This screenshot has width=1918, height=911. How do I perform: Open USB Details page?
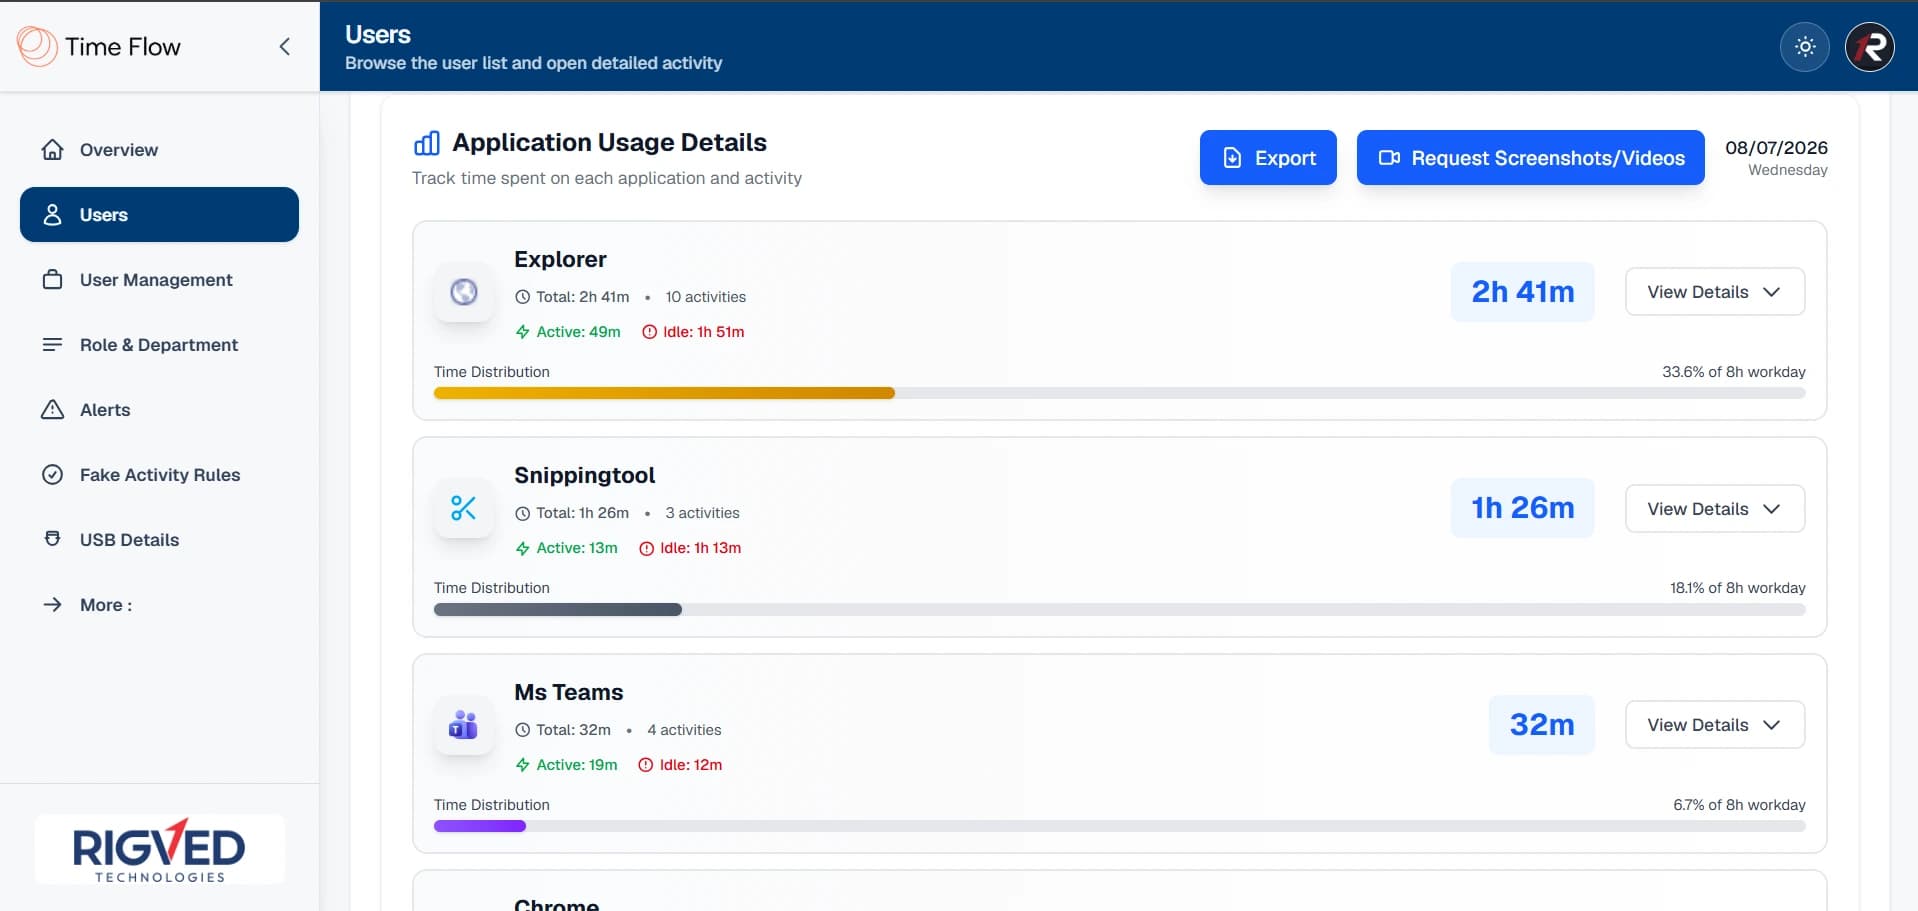pos(159,540)
